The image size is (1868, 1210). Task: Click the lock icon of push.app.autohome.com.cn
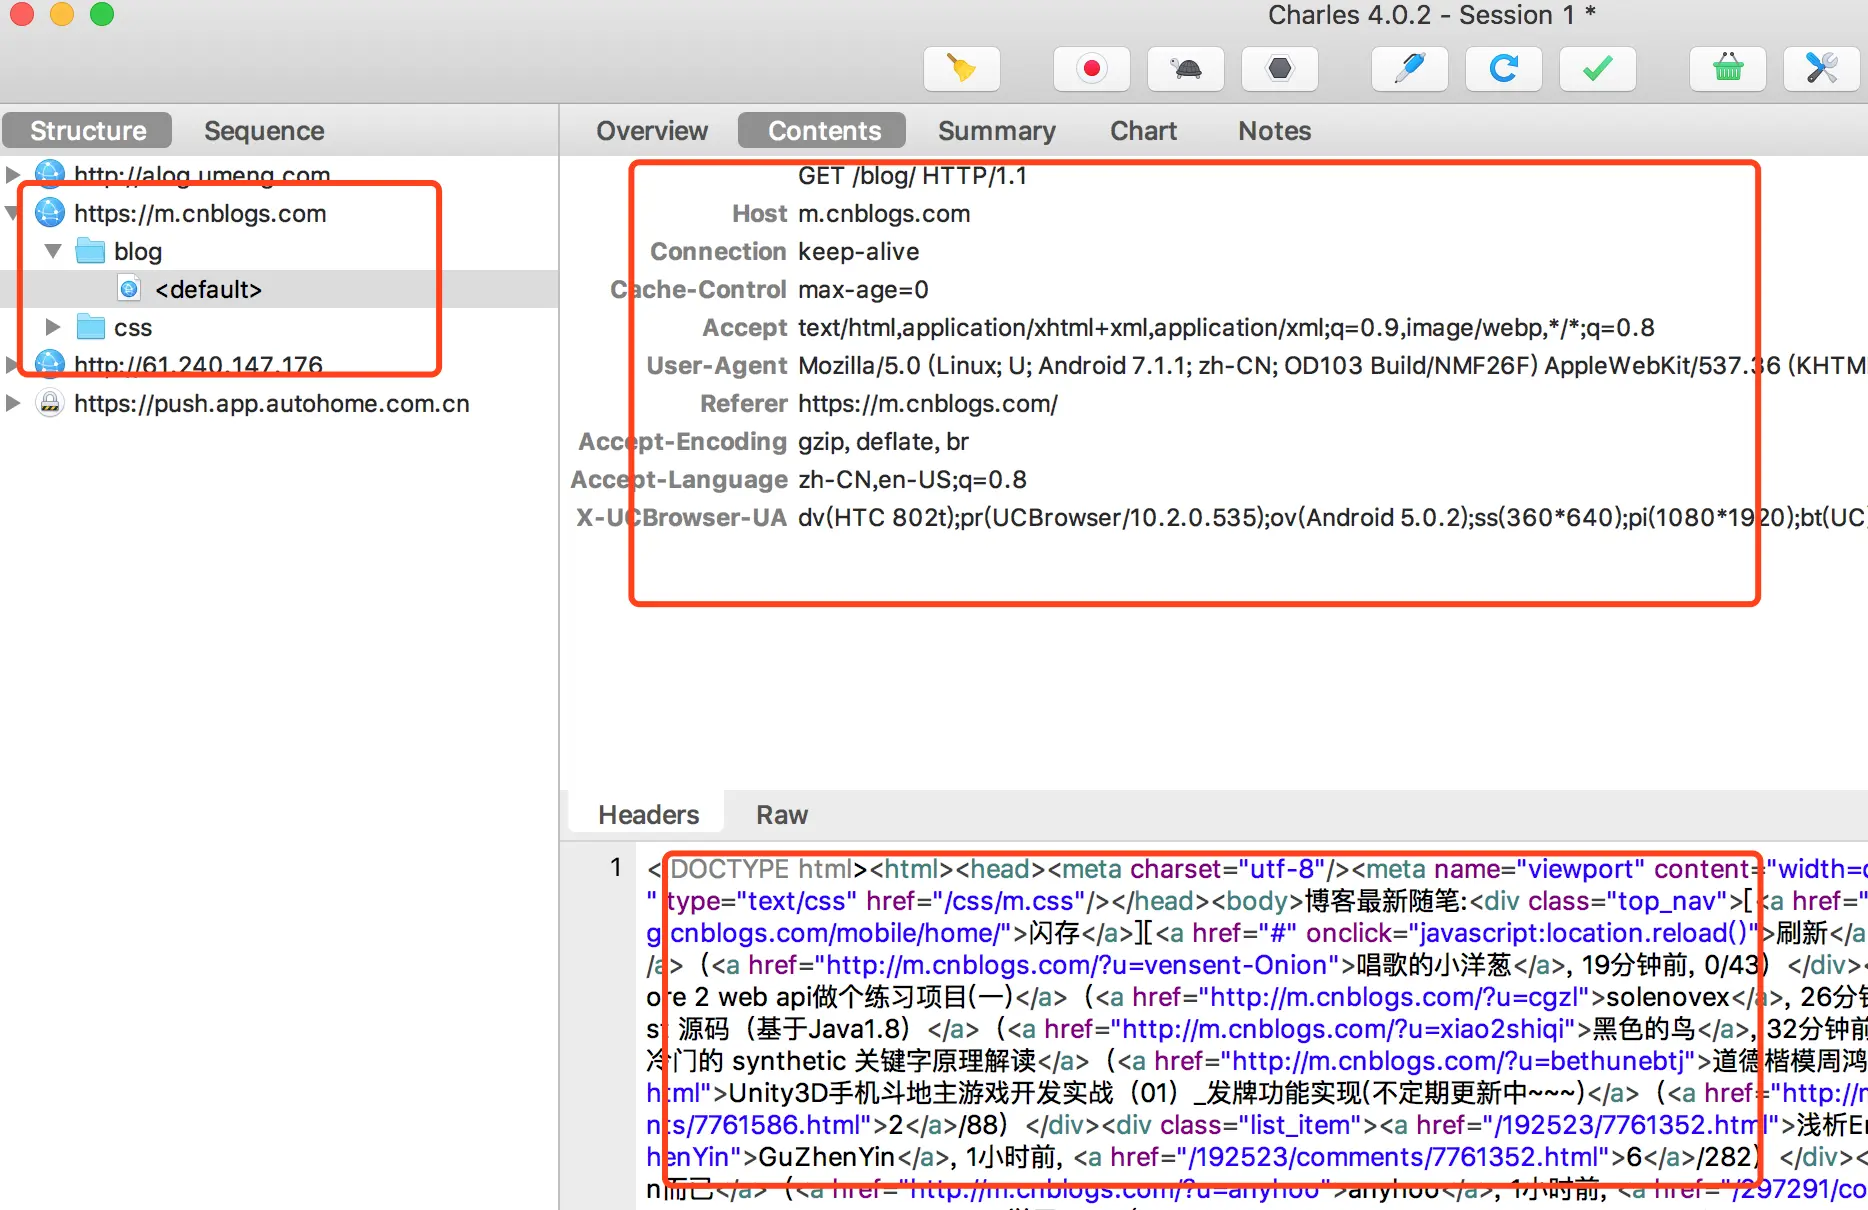(x=50, y=403)
